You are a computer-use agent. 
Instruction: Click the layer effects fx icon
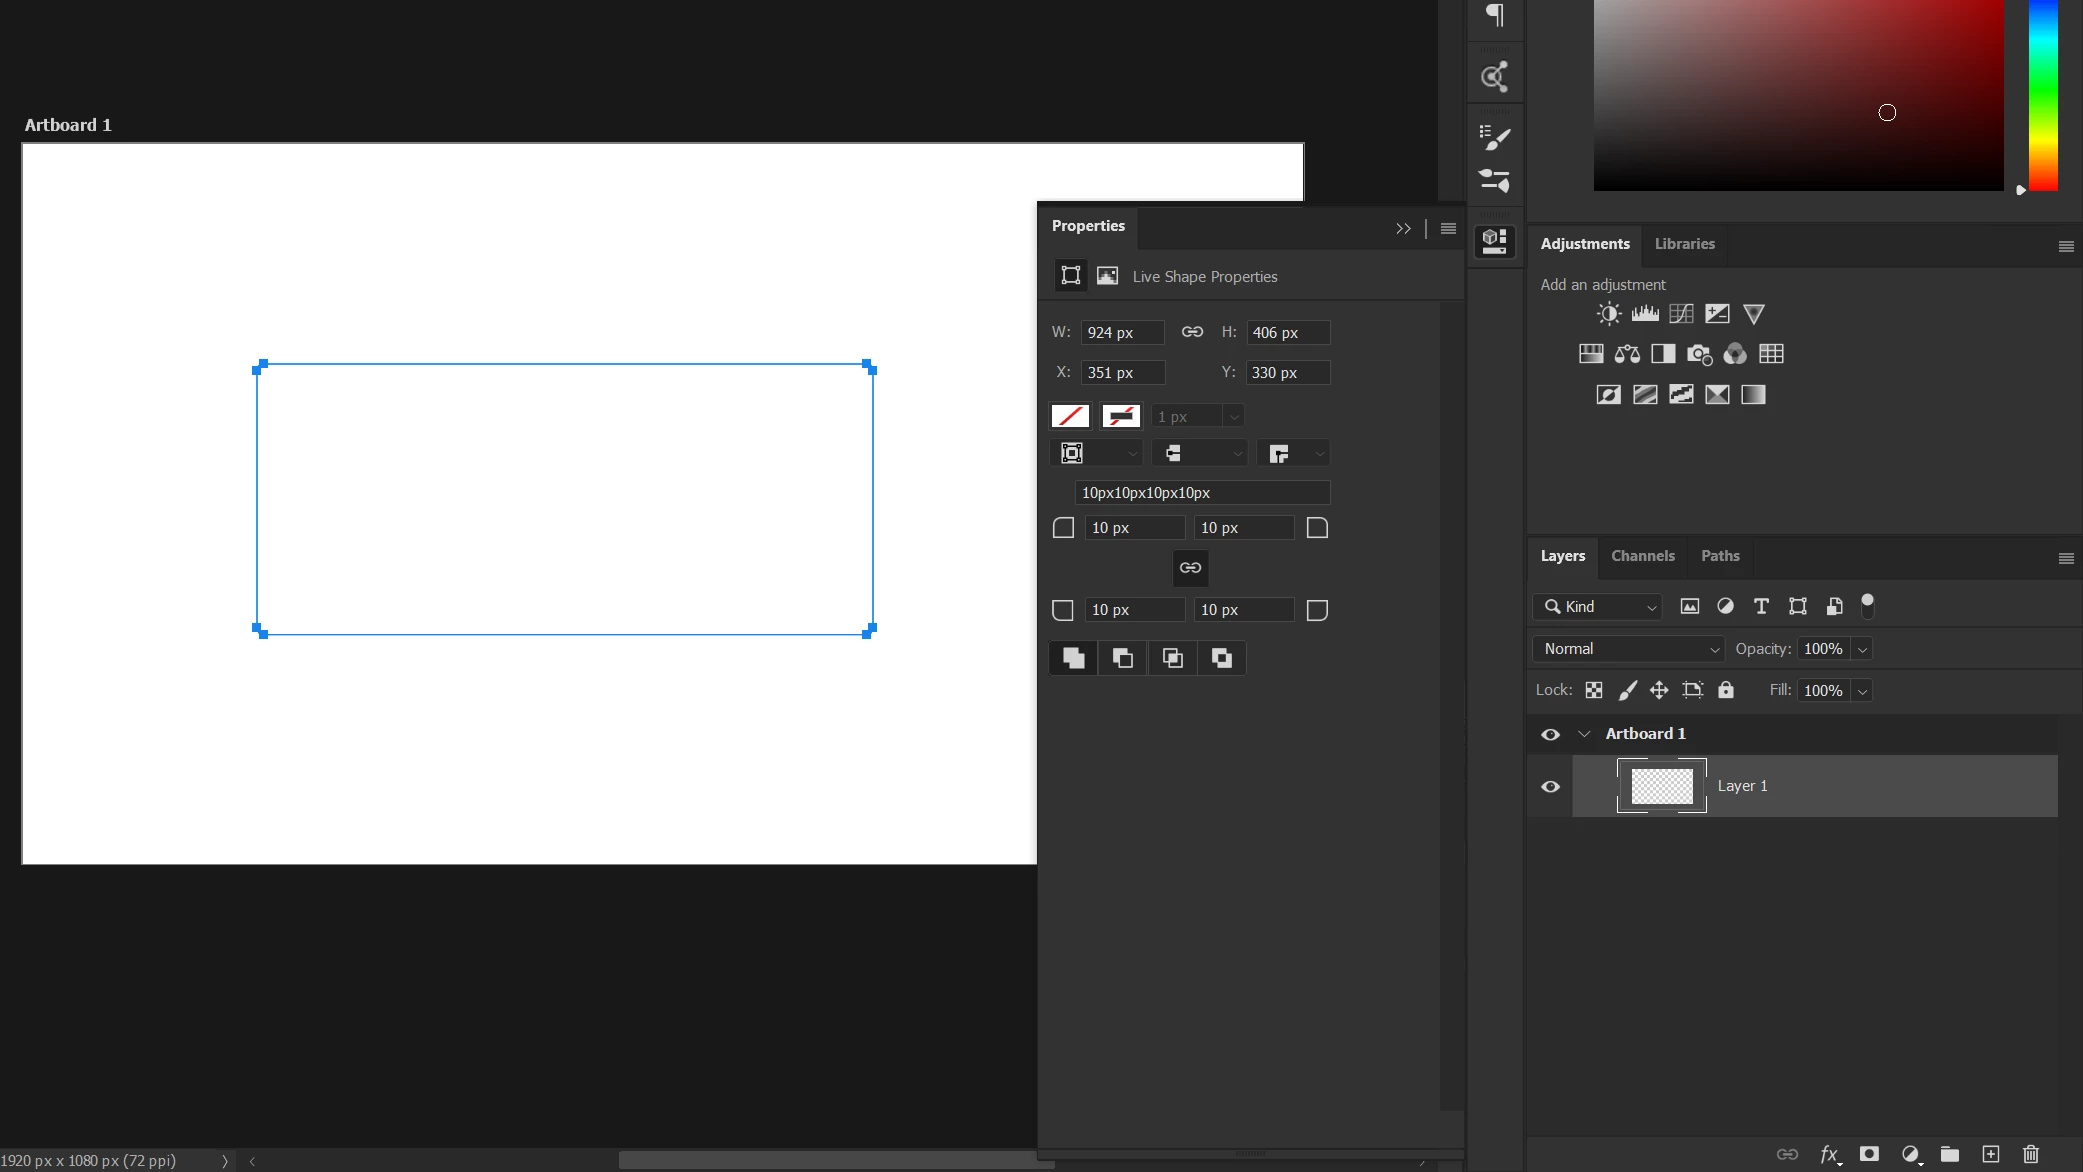coord(1829,1154)
